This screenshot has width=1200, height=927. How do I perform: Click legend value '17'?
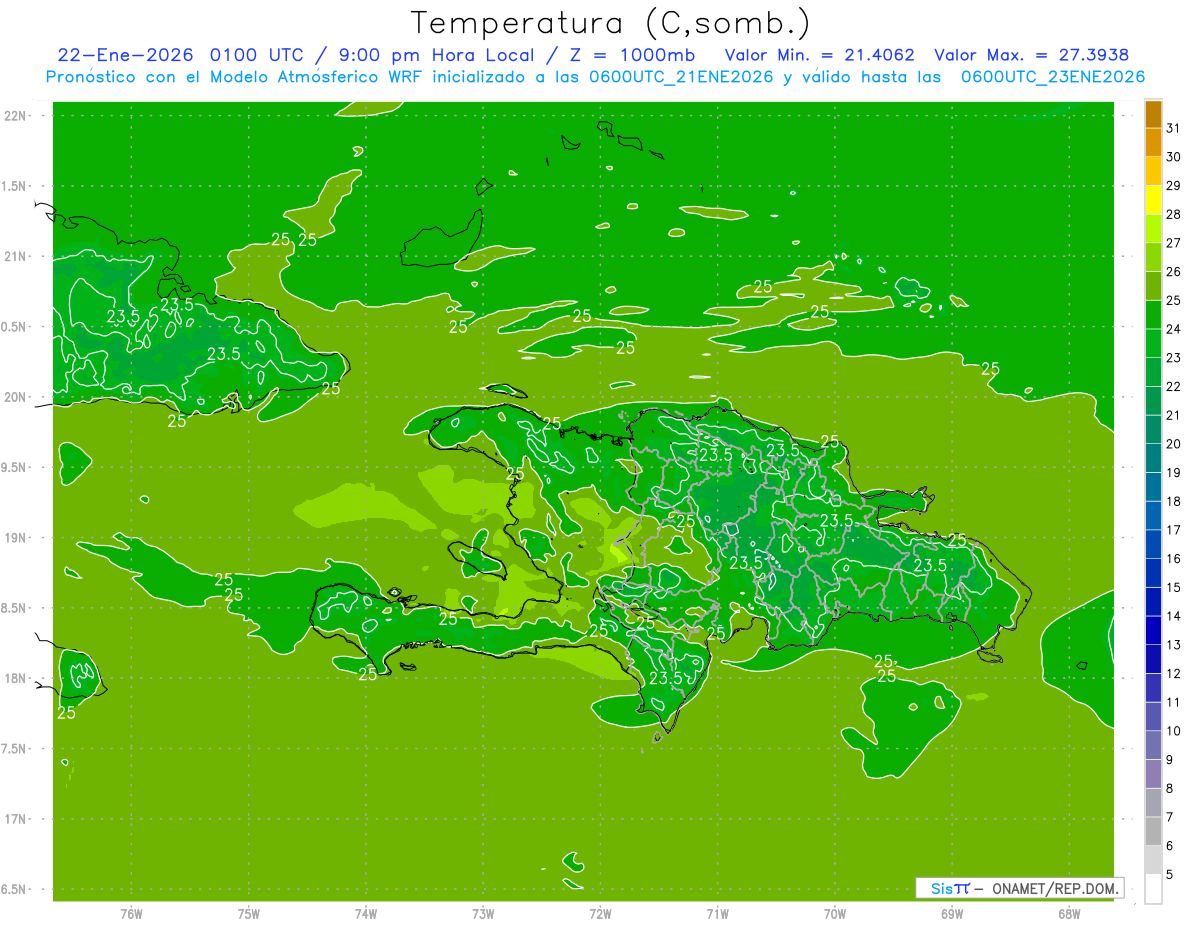coord(1173,530)
